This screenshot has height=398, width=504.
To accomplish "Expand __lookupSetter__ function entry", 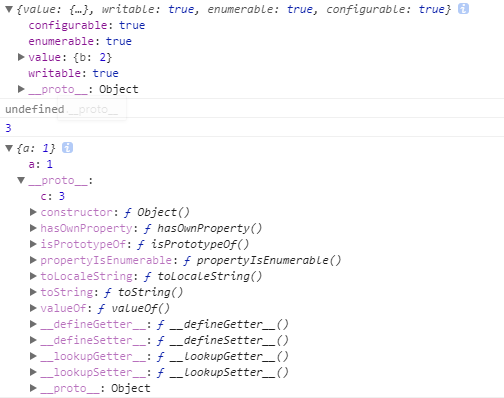I will point(33,372).
